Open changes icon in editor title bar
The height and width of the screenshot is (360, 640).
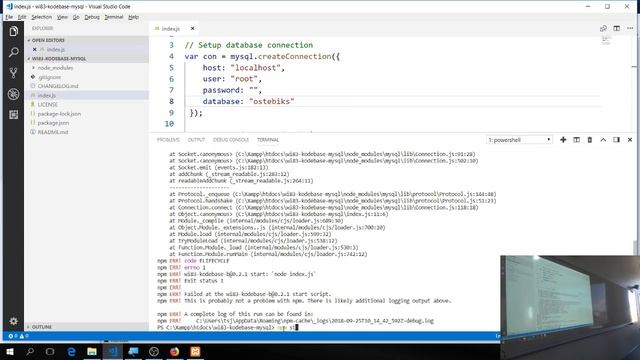click(x=603, y=28)
